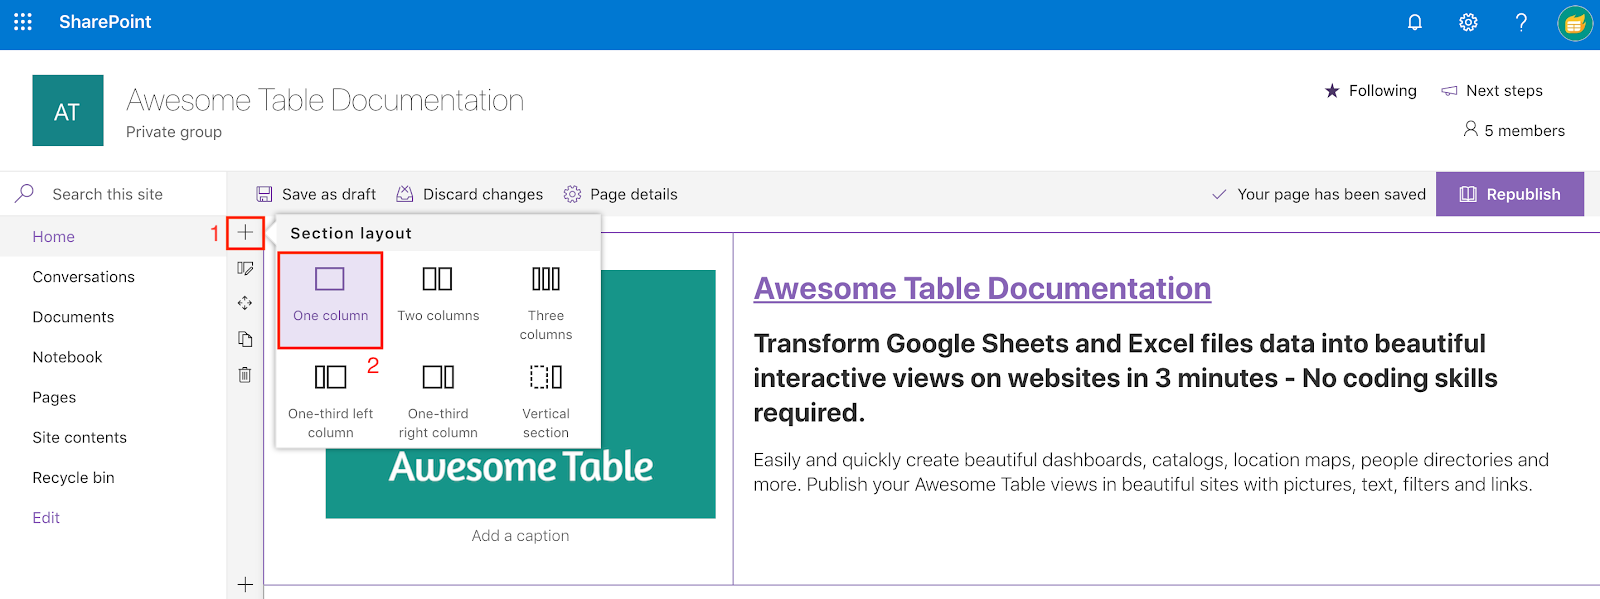Click the Search this site box
This screenshot has width=1600, height=599.
click(113, 194)
